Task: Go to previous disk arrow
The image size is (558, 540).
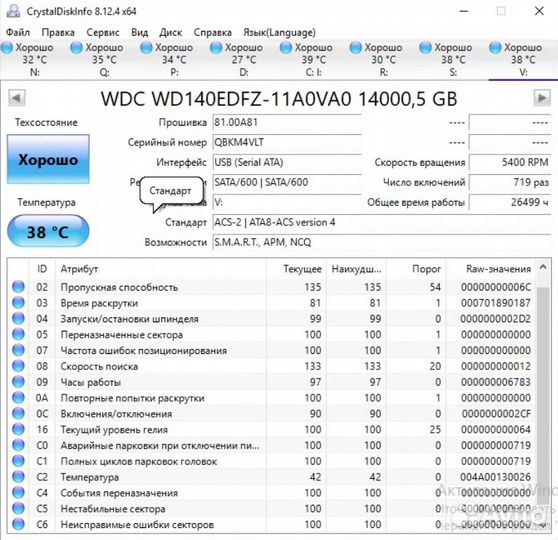Action: coord(17,98)
